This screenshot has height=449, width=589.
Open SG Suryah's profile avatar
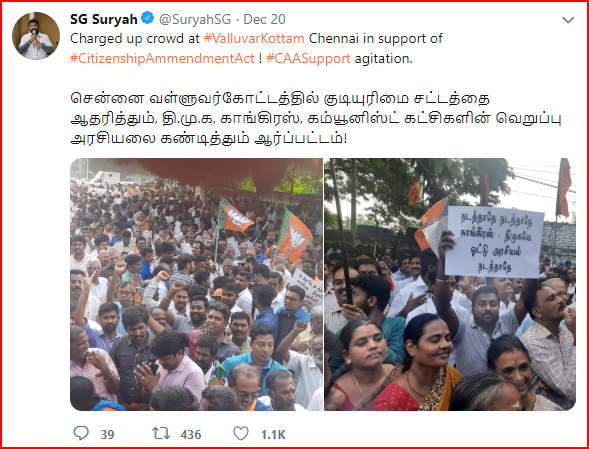click(x=36, y=36)
